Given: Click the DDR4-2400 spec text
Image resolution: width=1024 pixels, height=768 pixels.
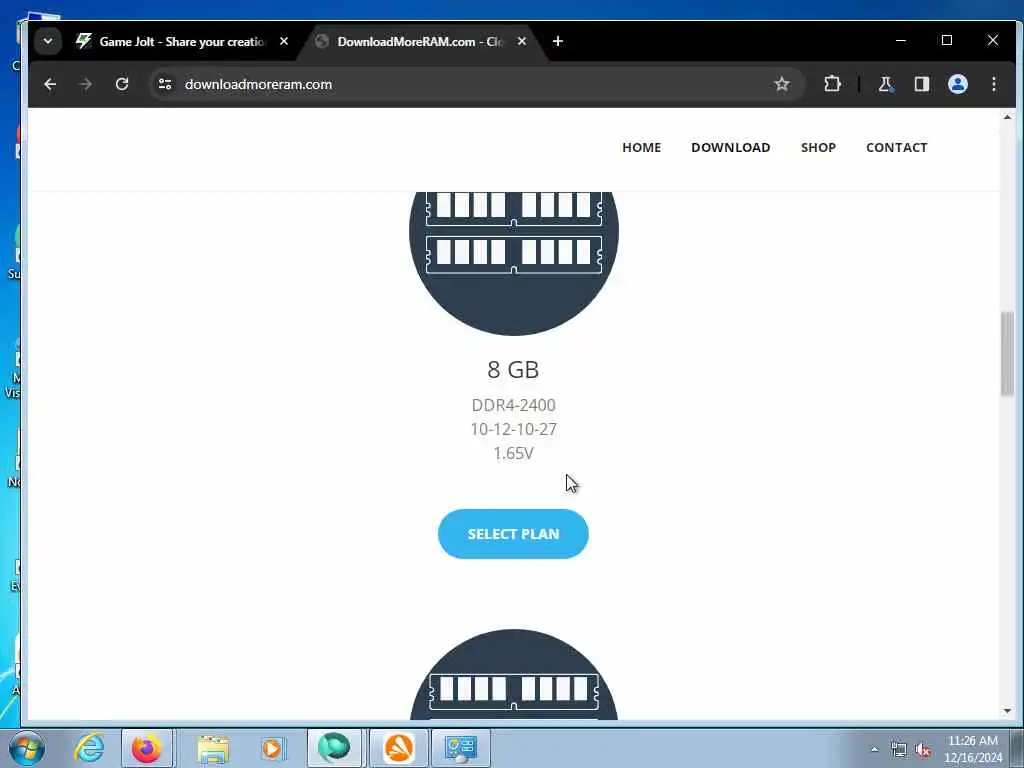Looking at the screenshot, I should coord(513,405).
